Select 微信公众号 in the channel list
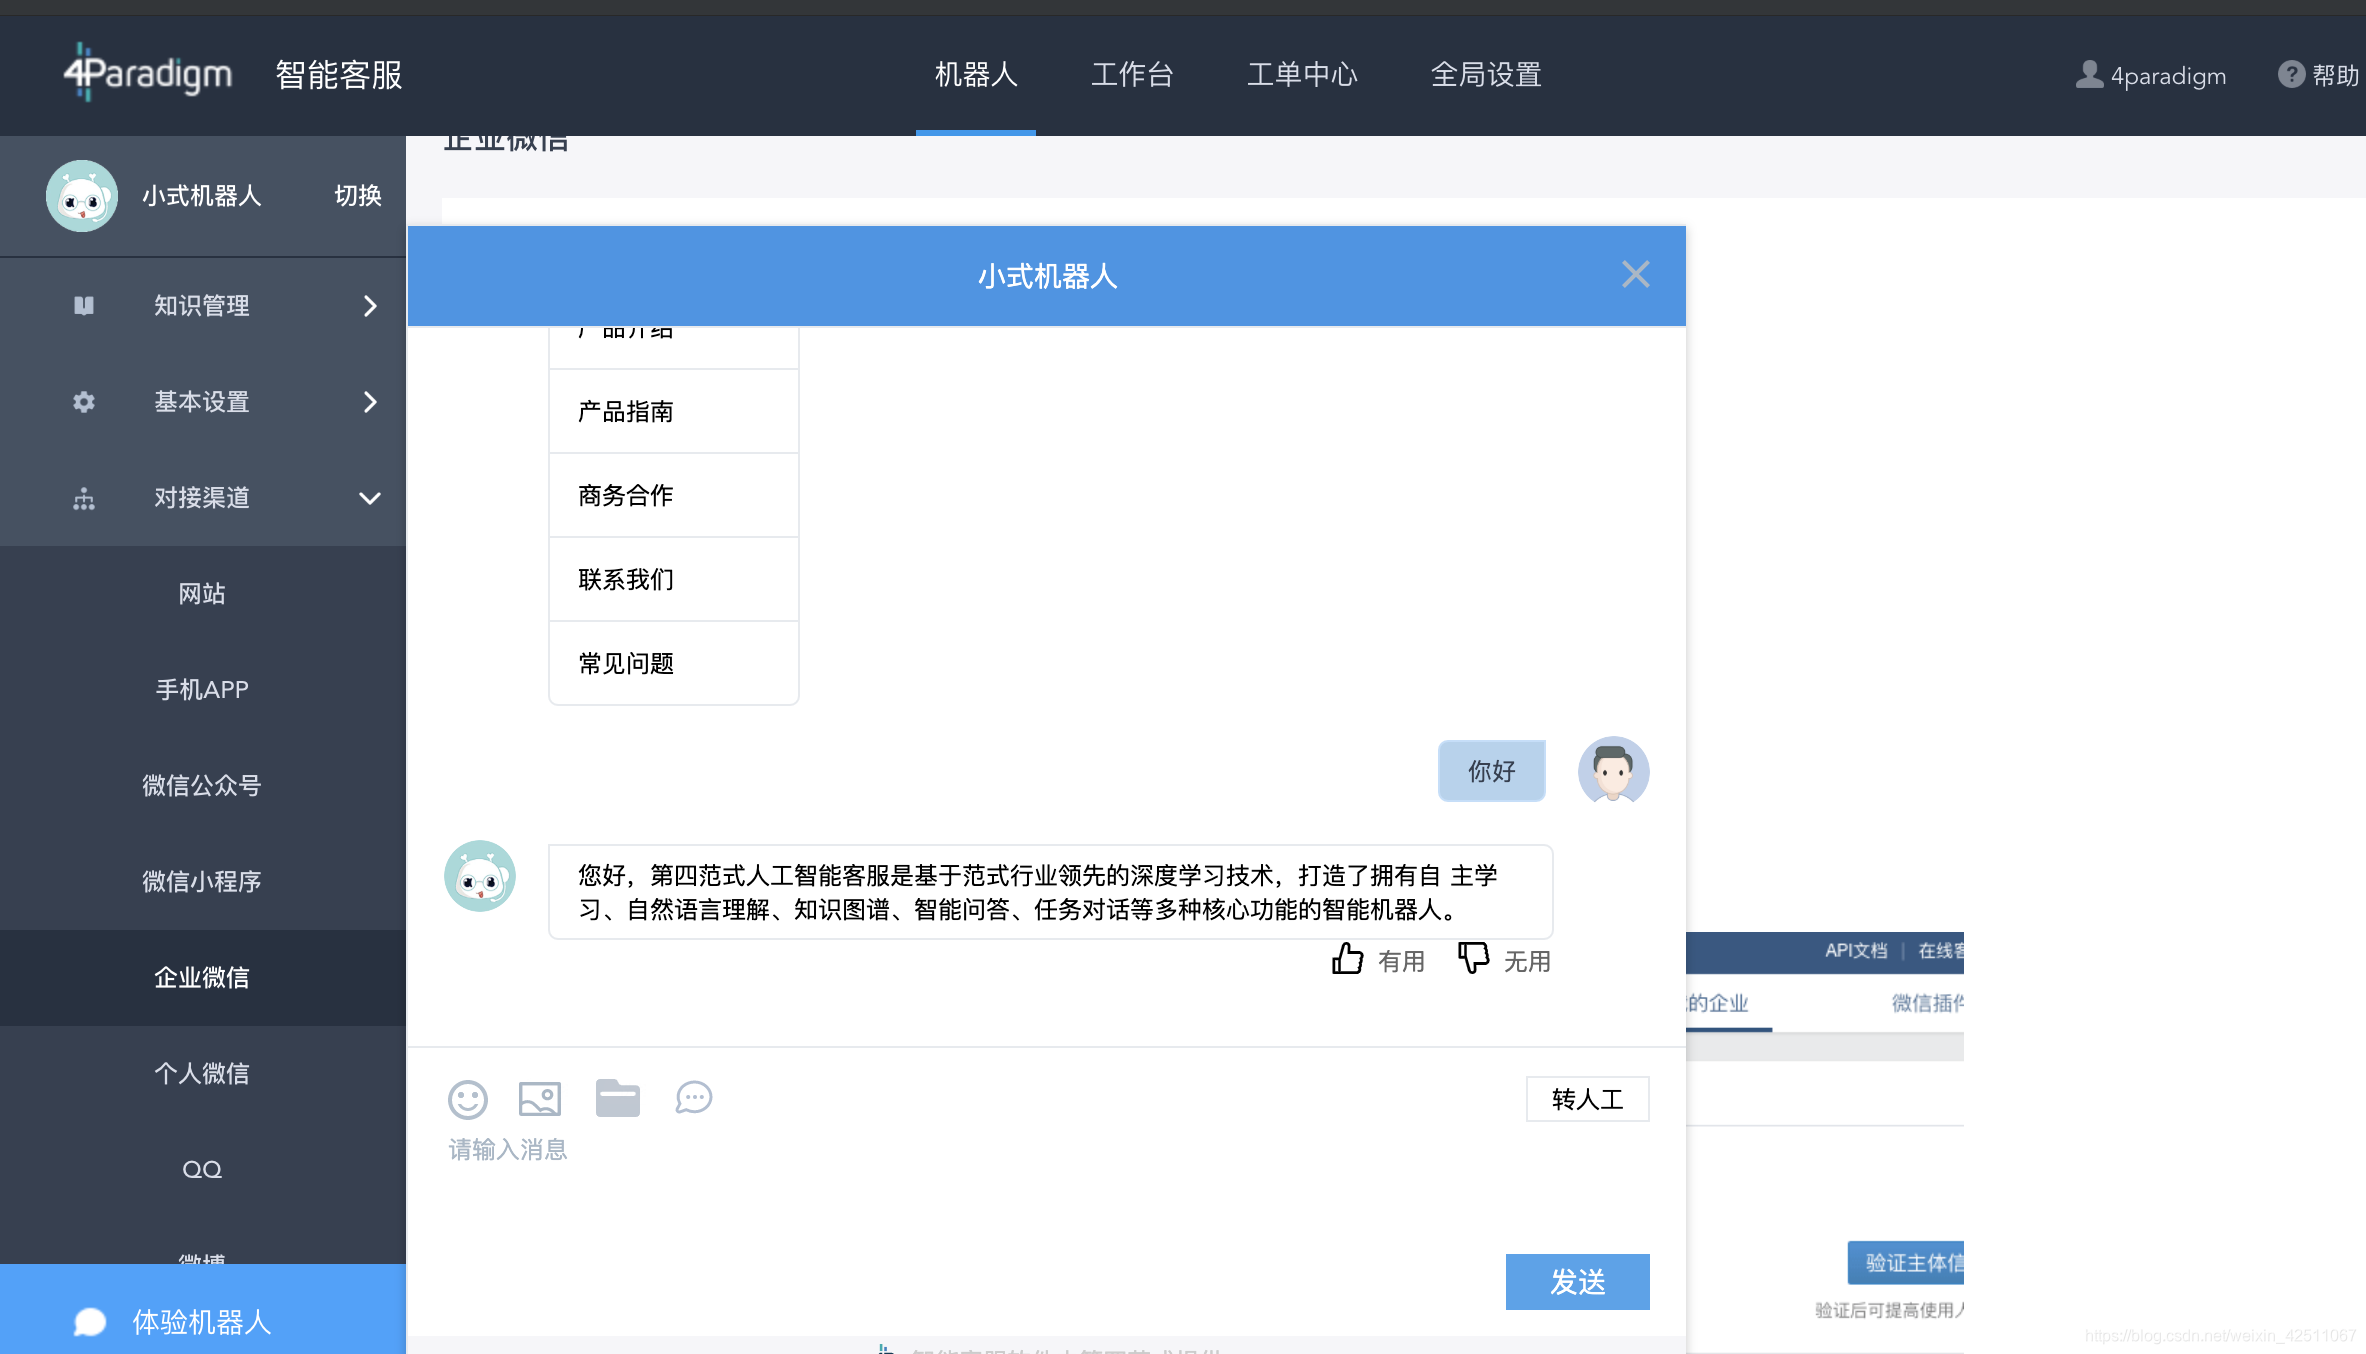2366x1354 pixels. pos(202,786)
